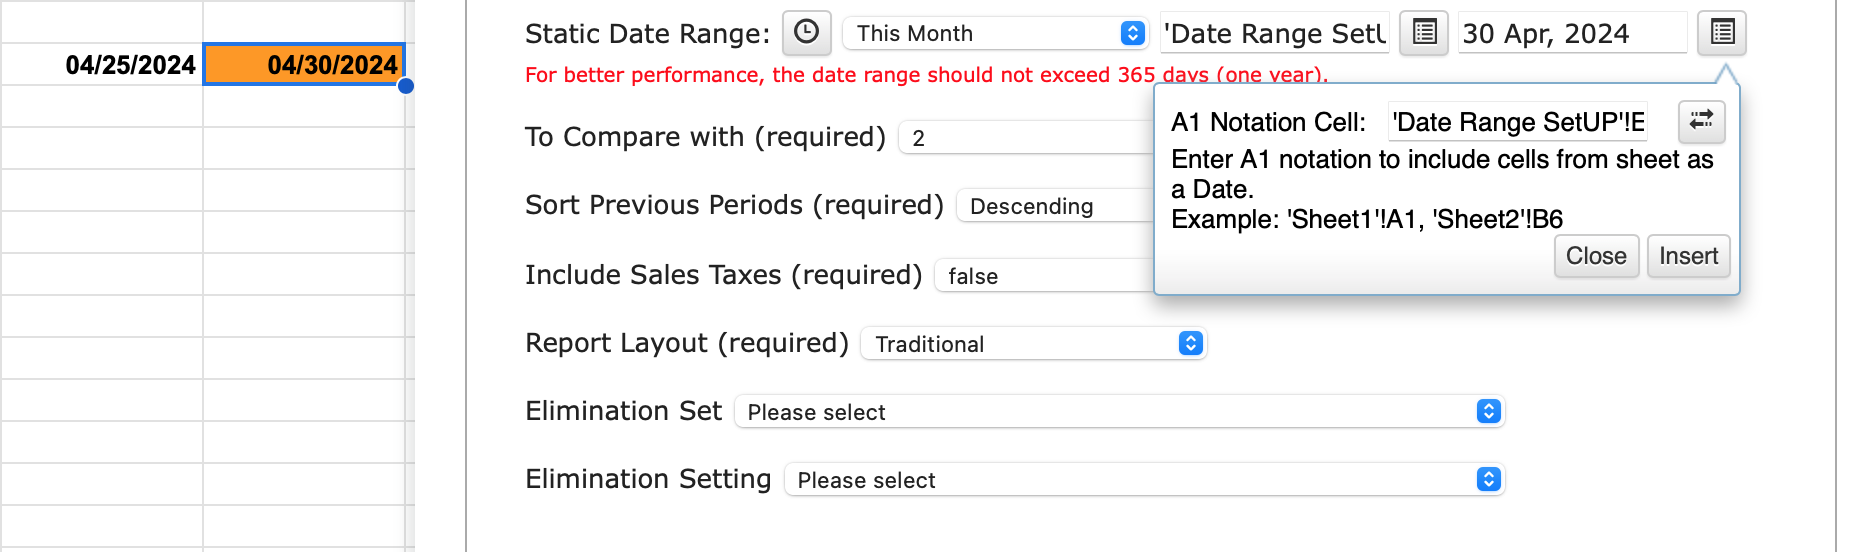The image size is (1870, 552).
Task: Click the Close button in the popup
Action: point(1596,256)
